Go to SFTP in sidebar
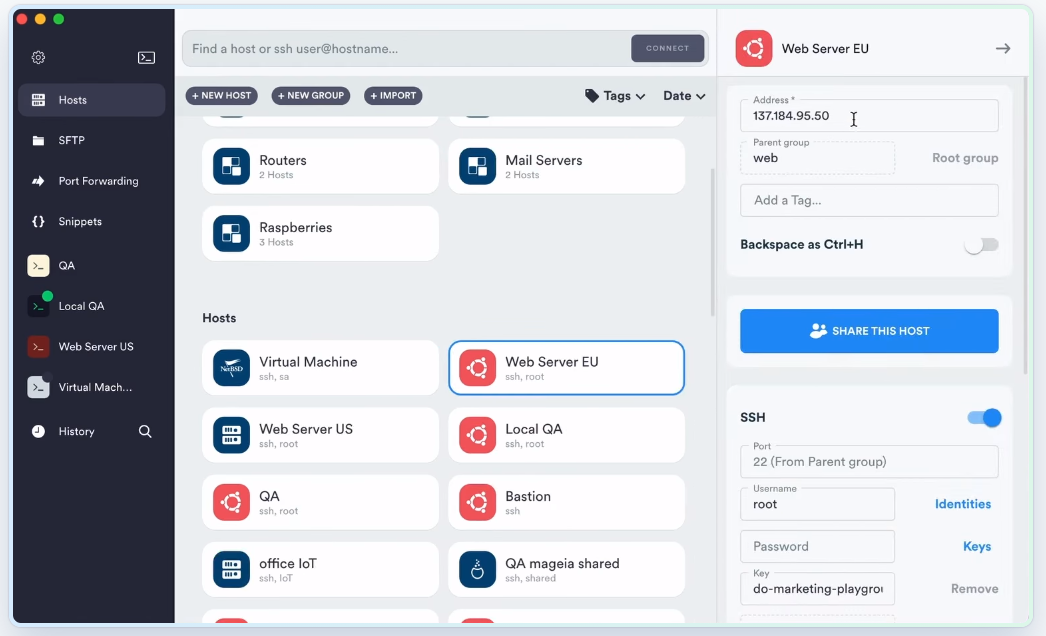This screenshot has height=636, width=1046. click(72, 141)
